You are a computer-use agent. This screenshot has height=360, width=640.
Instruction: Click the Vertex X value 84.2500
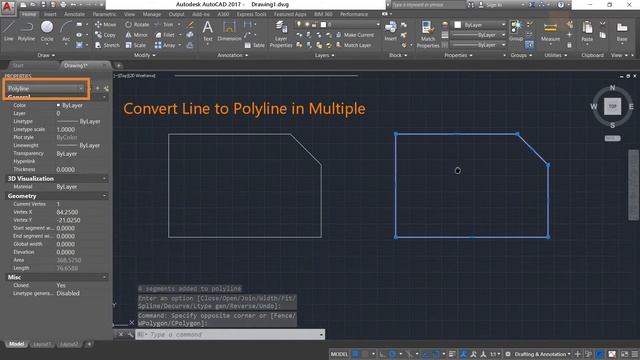[x=67, y=212]
